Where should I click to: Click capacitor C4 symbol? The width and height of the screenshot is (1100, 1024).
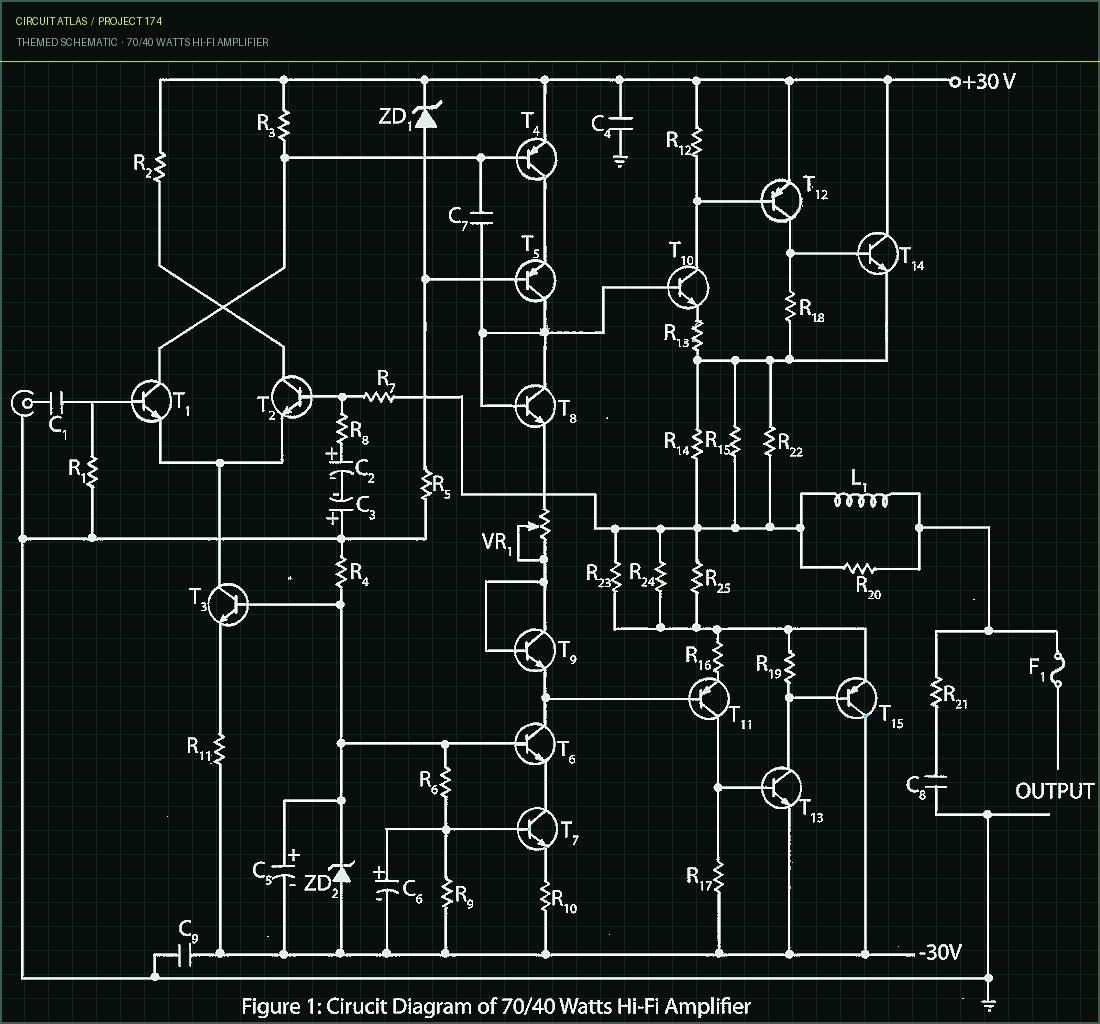click(x=619, y=124)
